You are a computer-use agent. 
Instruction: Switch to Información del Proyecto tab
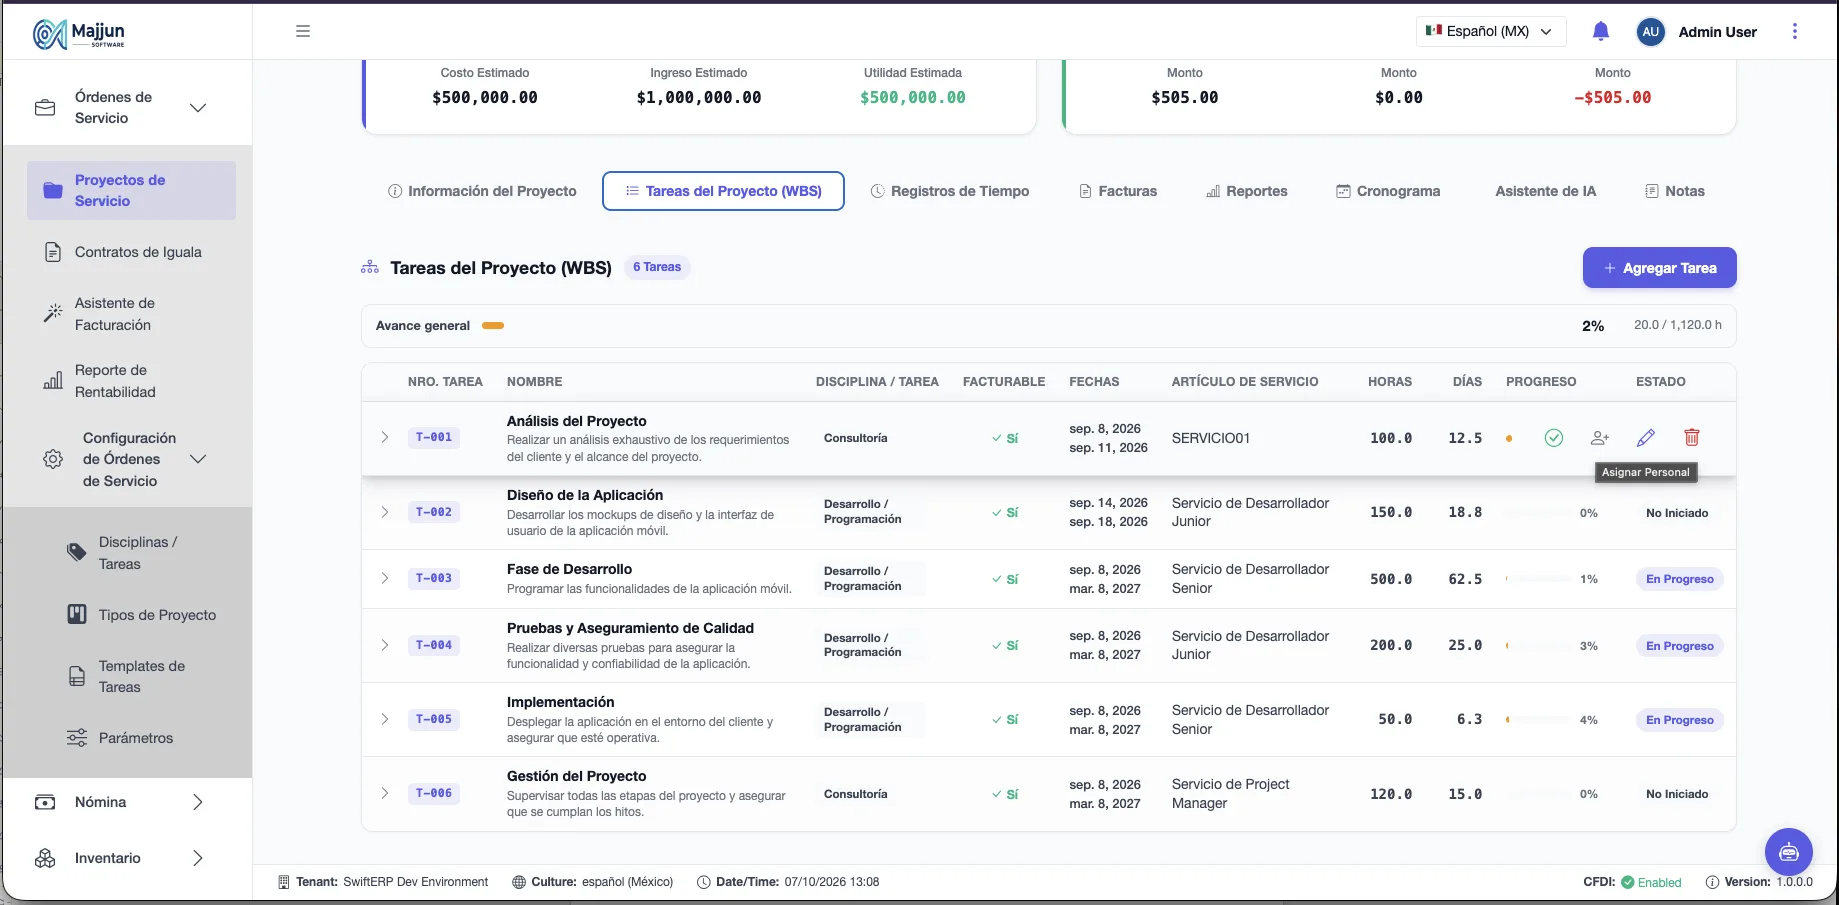pos(482,191)
